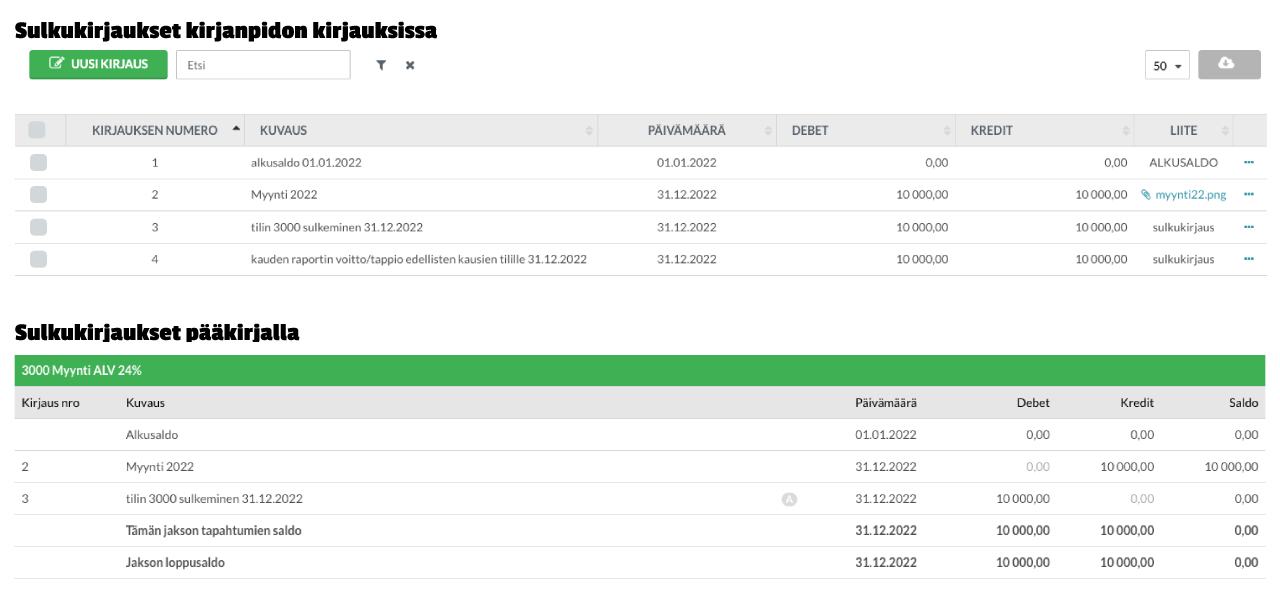Toggle the select-all checkbox in table header
This screenshot has height=601, width=1280.
tap(37, 130)
